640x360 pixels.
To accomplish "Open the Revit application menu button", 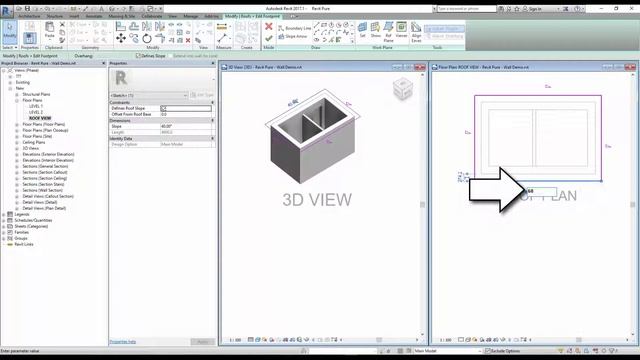I will click(x=6, y=11).
